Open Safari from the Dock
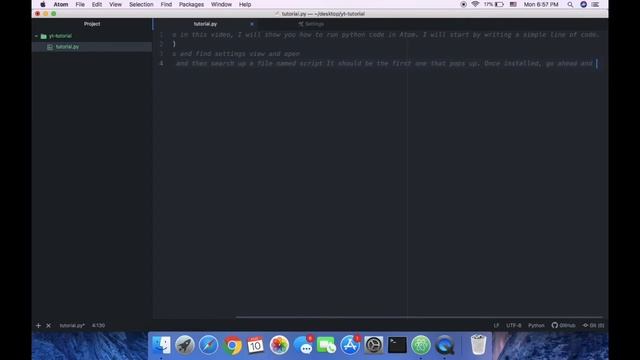 (x=209, y=345)
